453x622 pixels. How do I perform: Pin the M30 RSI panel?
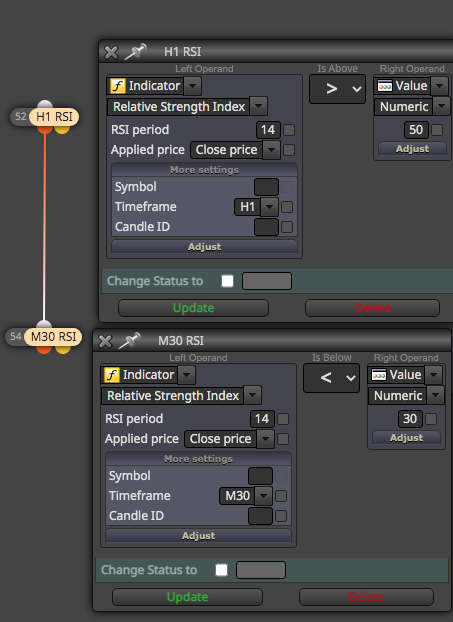130,341
